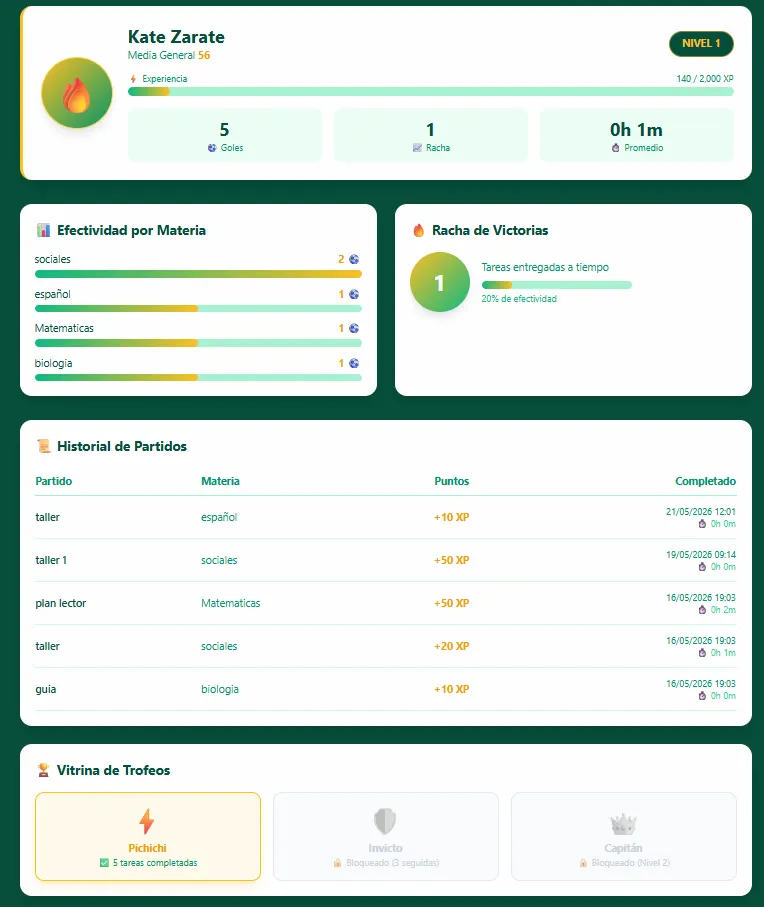This screenshot has width=764, height=907.
Task: Click the Materia column header
Action: (x=220, y=481)
